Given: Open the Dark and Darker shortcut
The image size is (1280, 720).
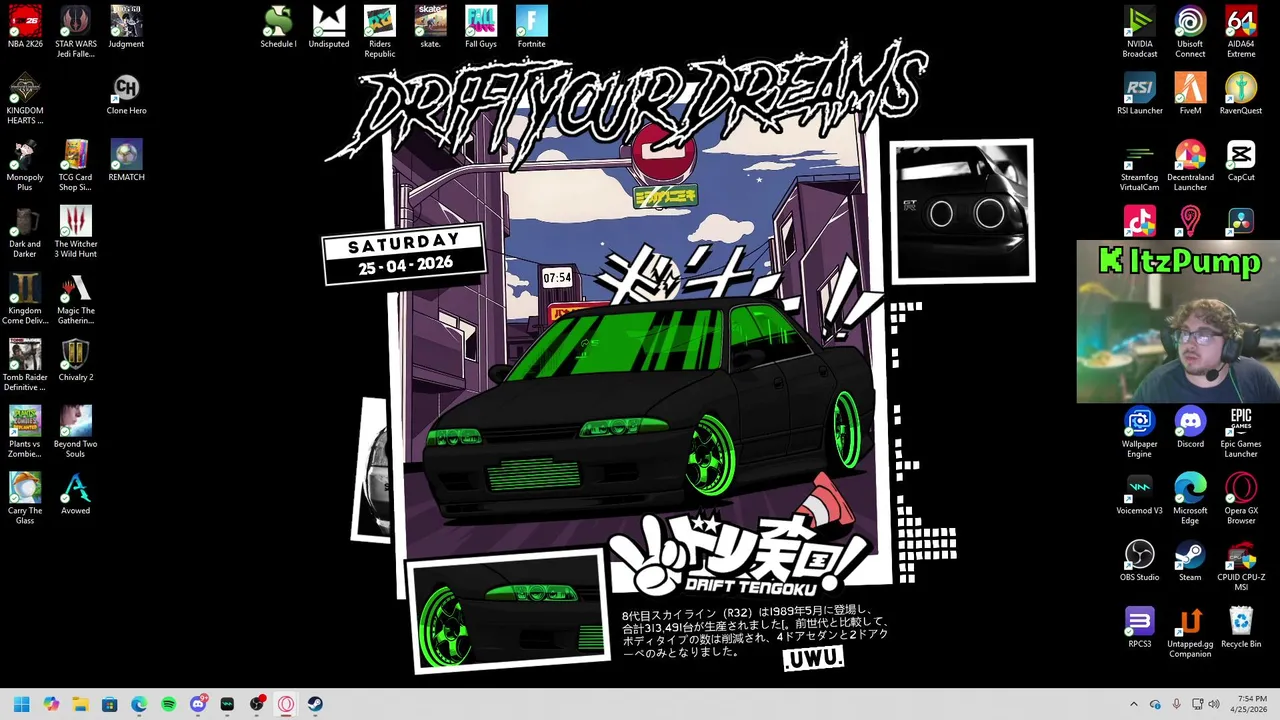Looking at the screenshot, I should 25,232.
